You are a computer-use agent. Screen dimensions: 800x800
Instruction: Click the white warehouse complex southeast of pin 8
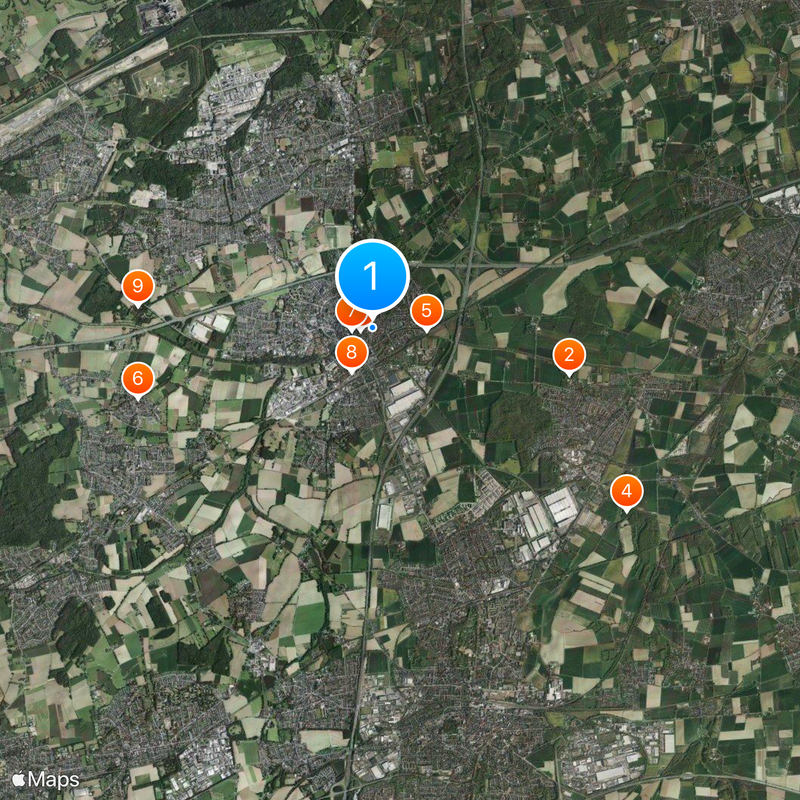point(405,397)
